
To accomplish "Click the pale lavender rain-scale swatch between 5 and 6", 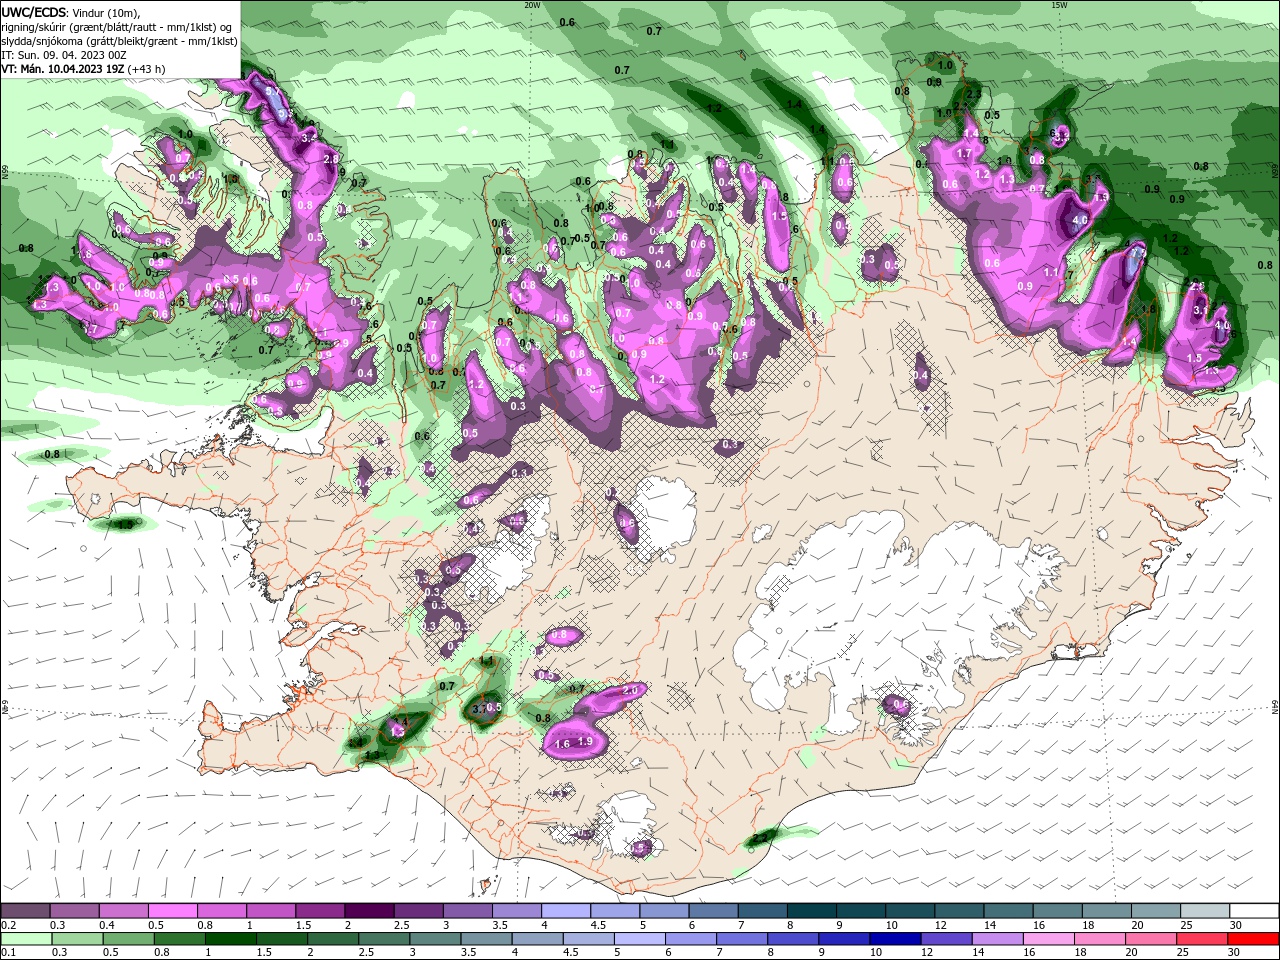I will tap(639, 939).
